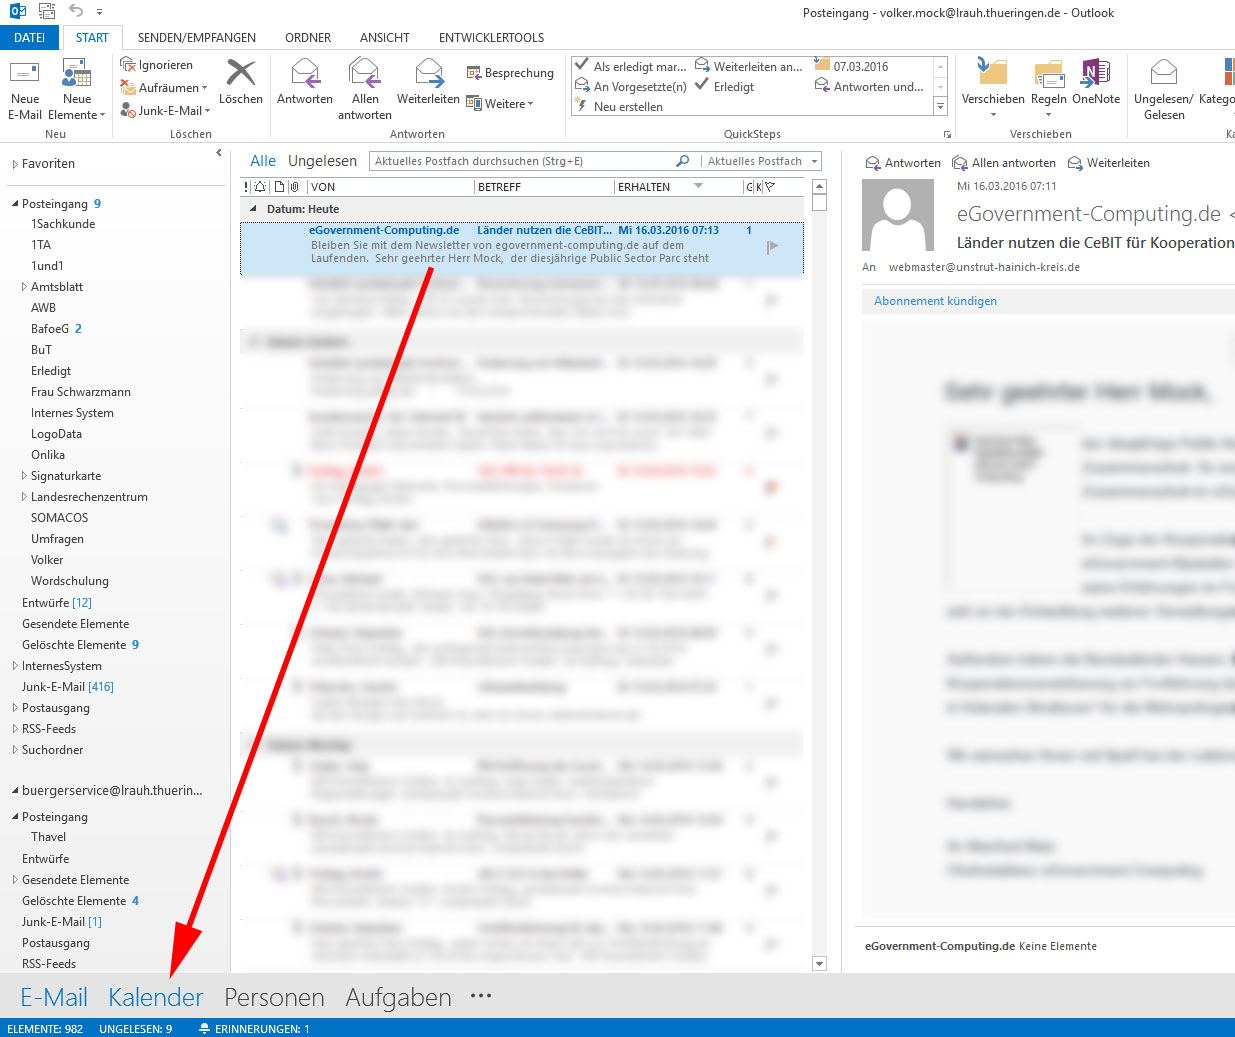Click the Löschen delete icon
1235x1037 pixels.
pos(241,73)
